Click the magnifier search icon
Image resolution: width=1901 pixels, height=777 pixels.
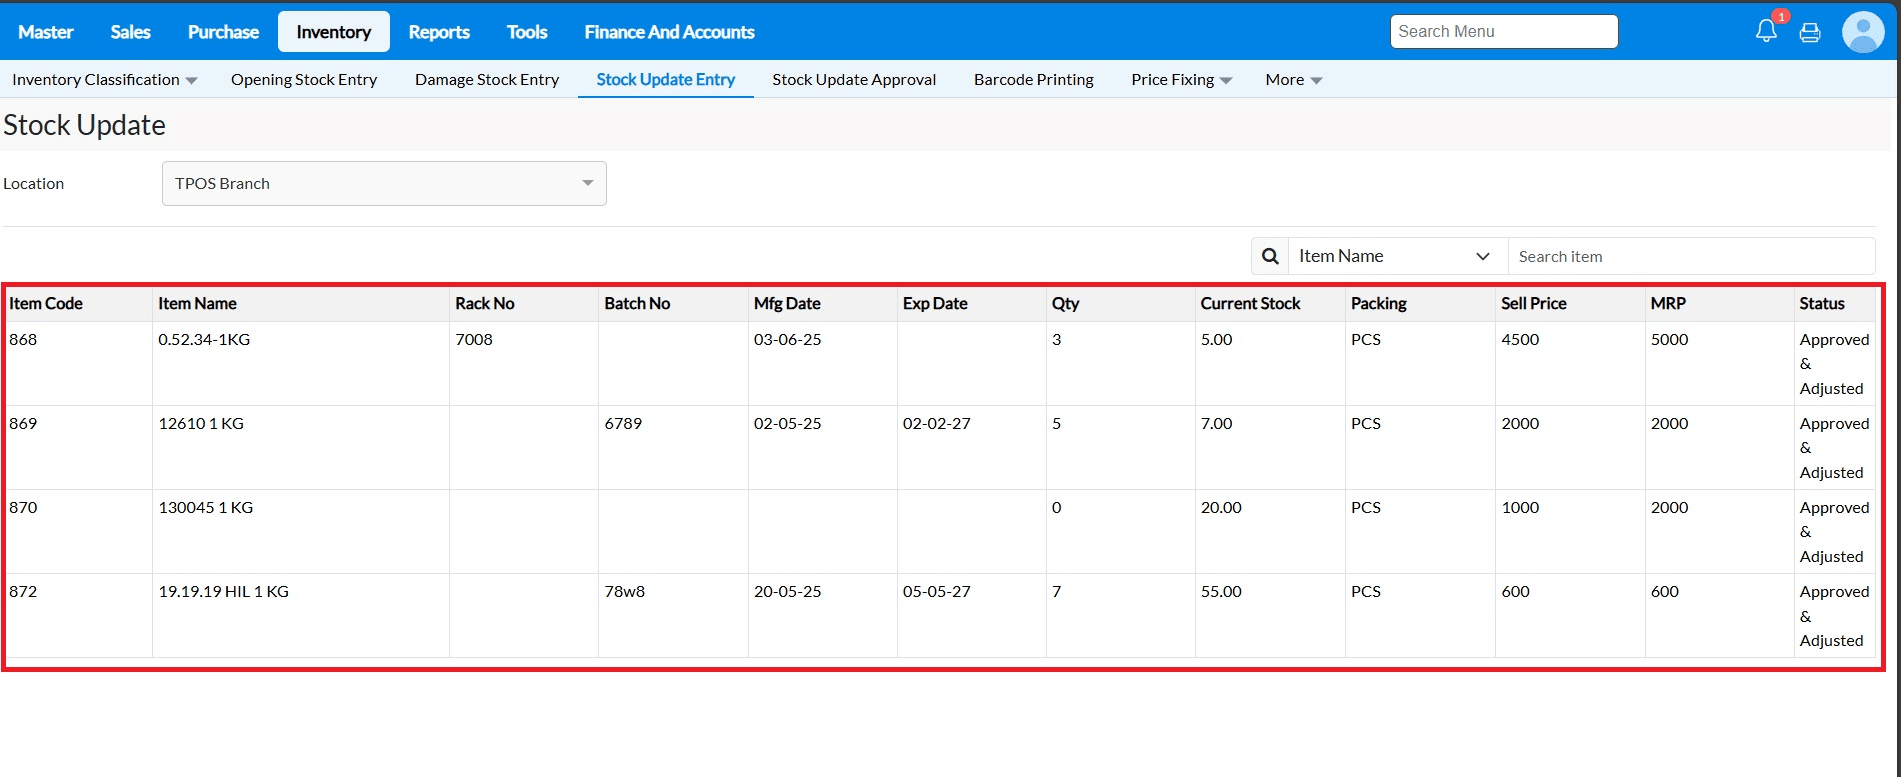point(1270,256)
